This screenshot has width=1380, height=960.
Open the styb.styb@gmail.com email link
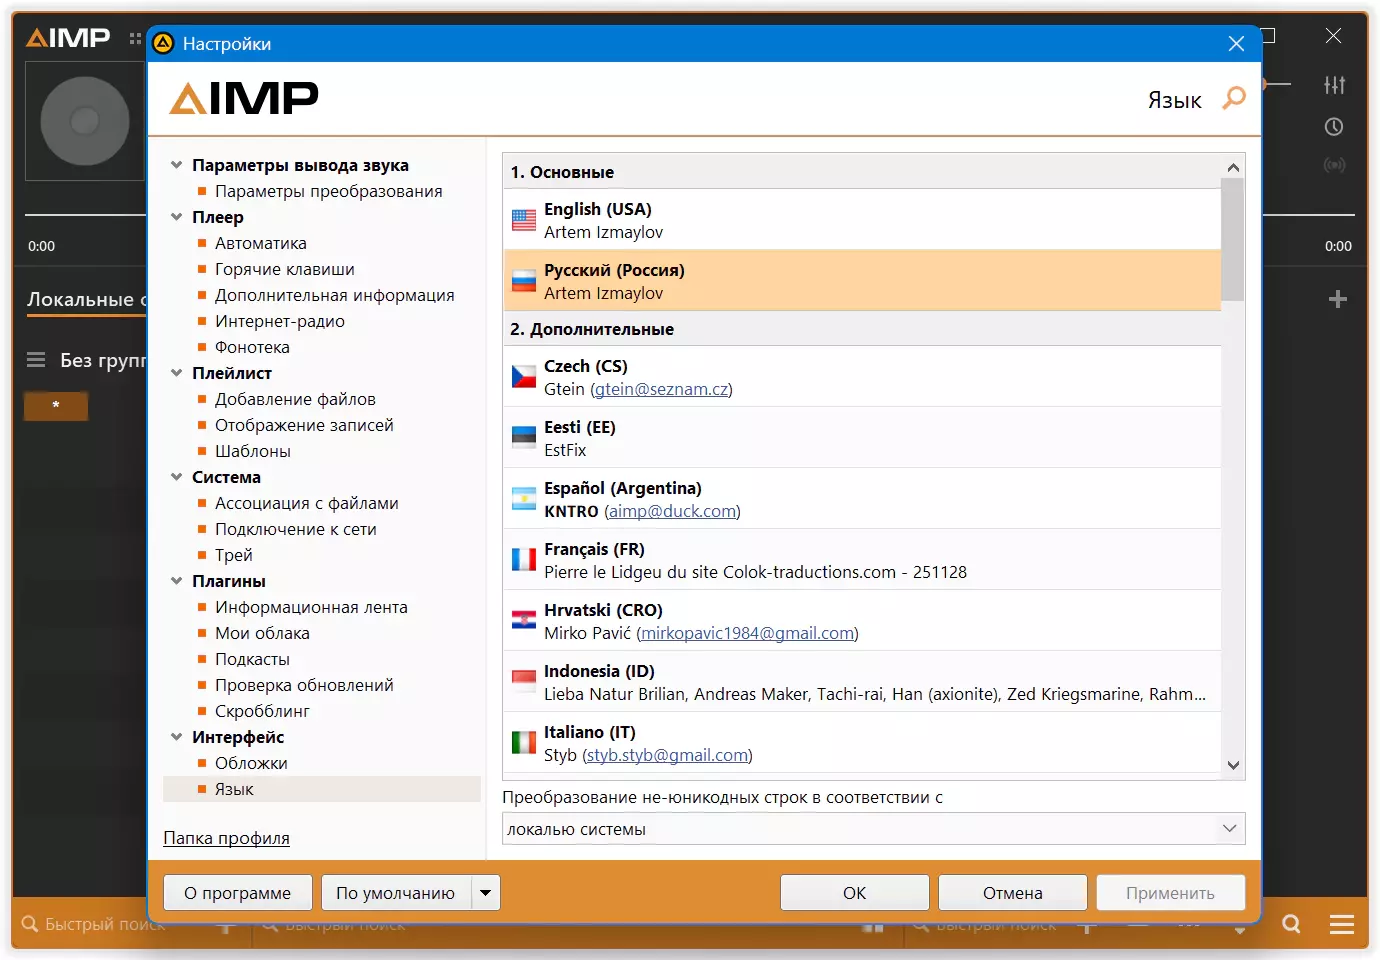tap(667, 755)
